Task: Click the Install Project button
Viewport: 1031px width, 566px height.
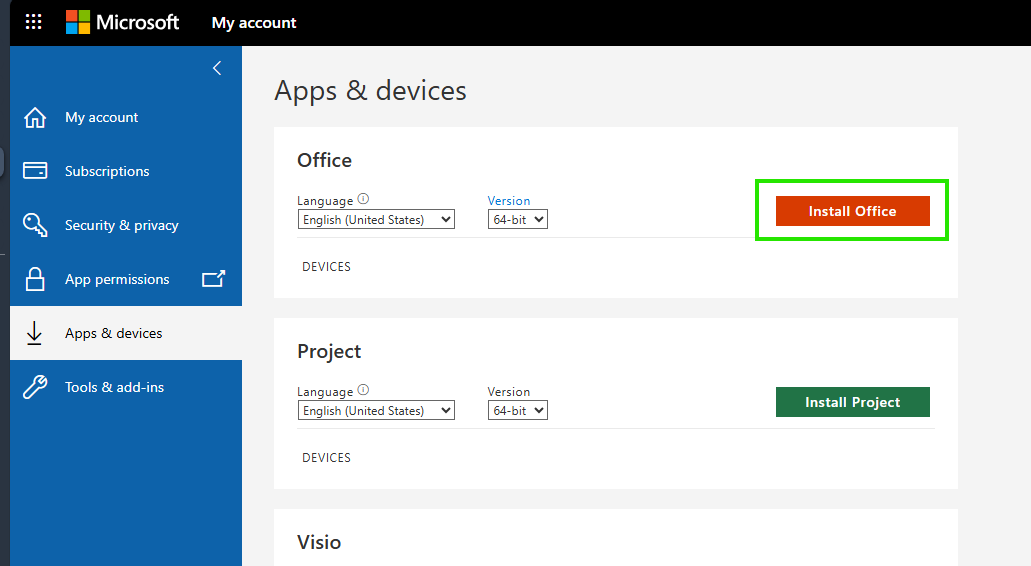Action: click(x=852, y=402)
